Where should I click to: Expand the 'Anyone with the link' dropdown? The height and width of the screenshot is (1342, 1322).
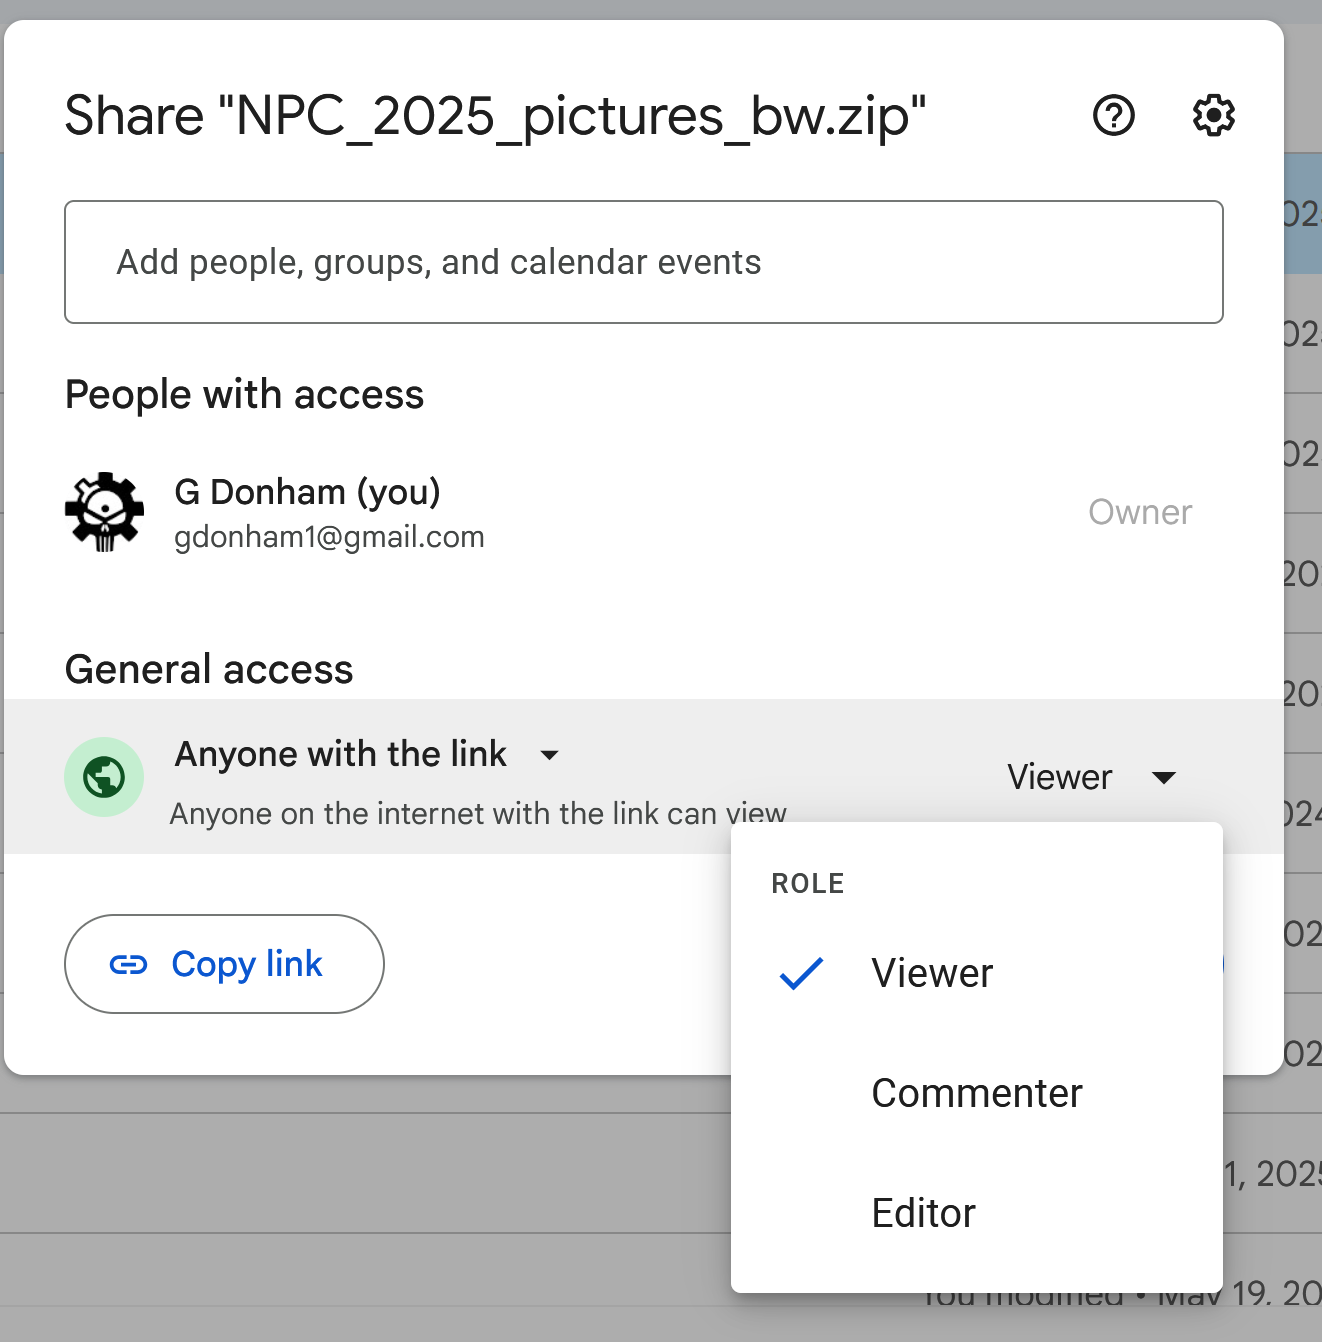click(x=340, y=754)
